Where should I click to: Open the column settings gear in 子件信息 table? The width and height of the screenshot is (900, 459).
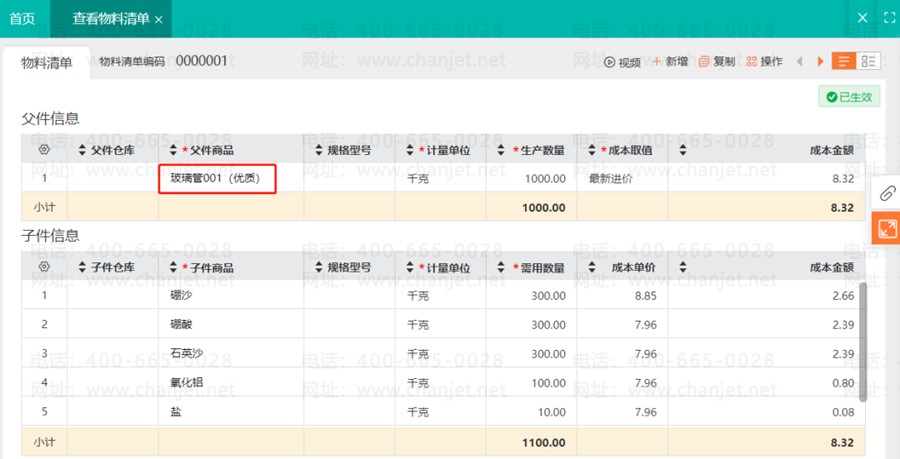coord(44,267)
